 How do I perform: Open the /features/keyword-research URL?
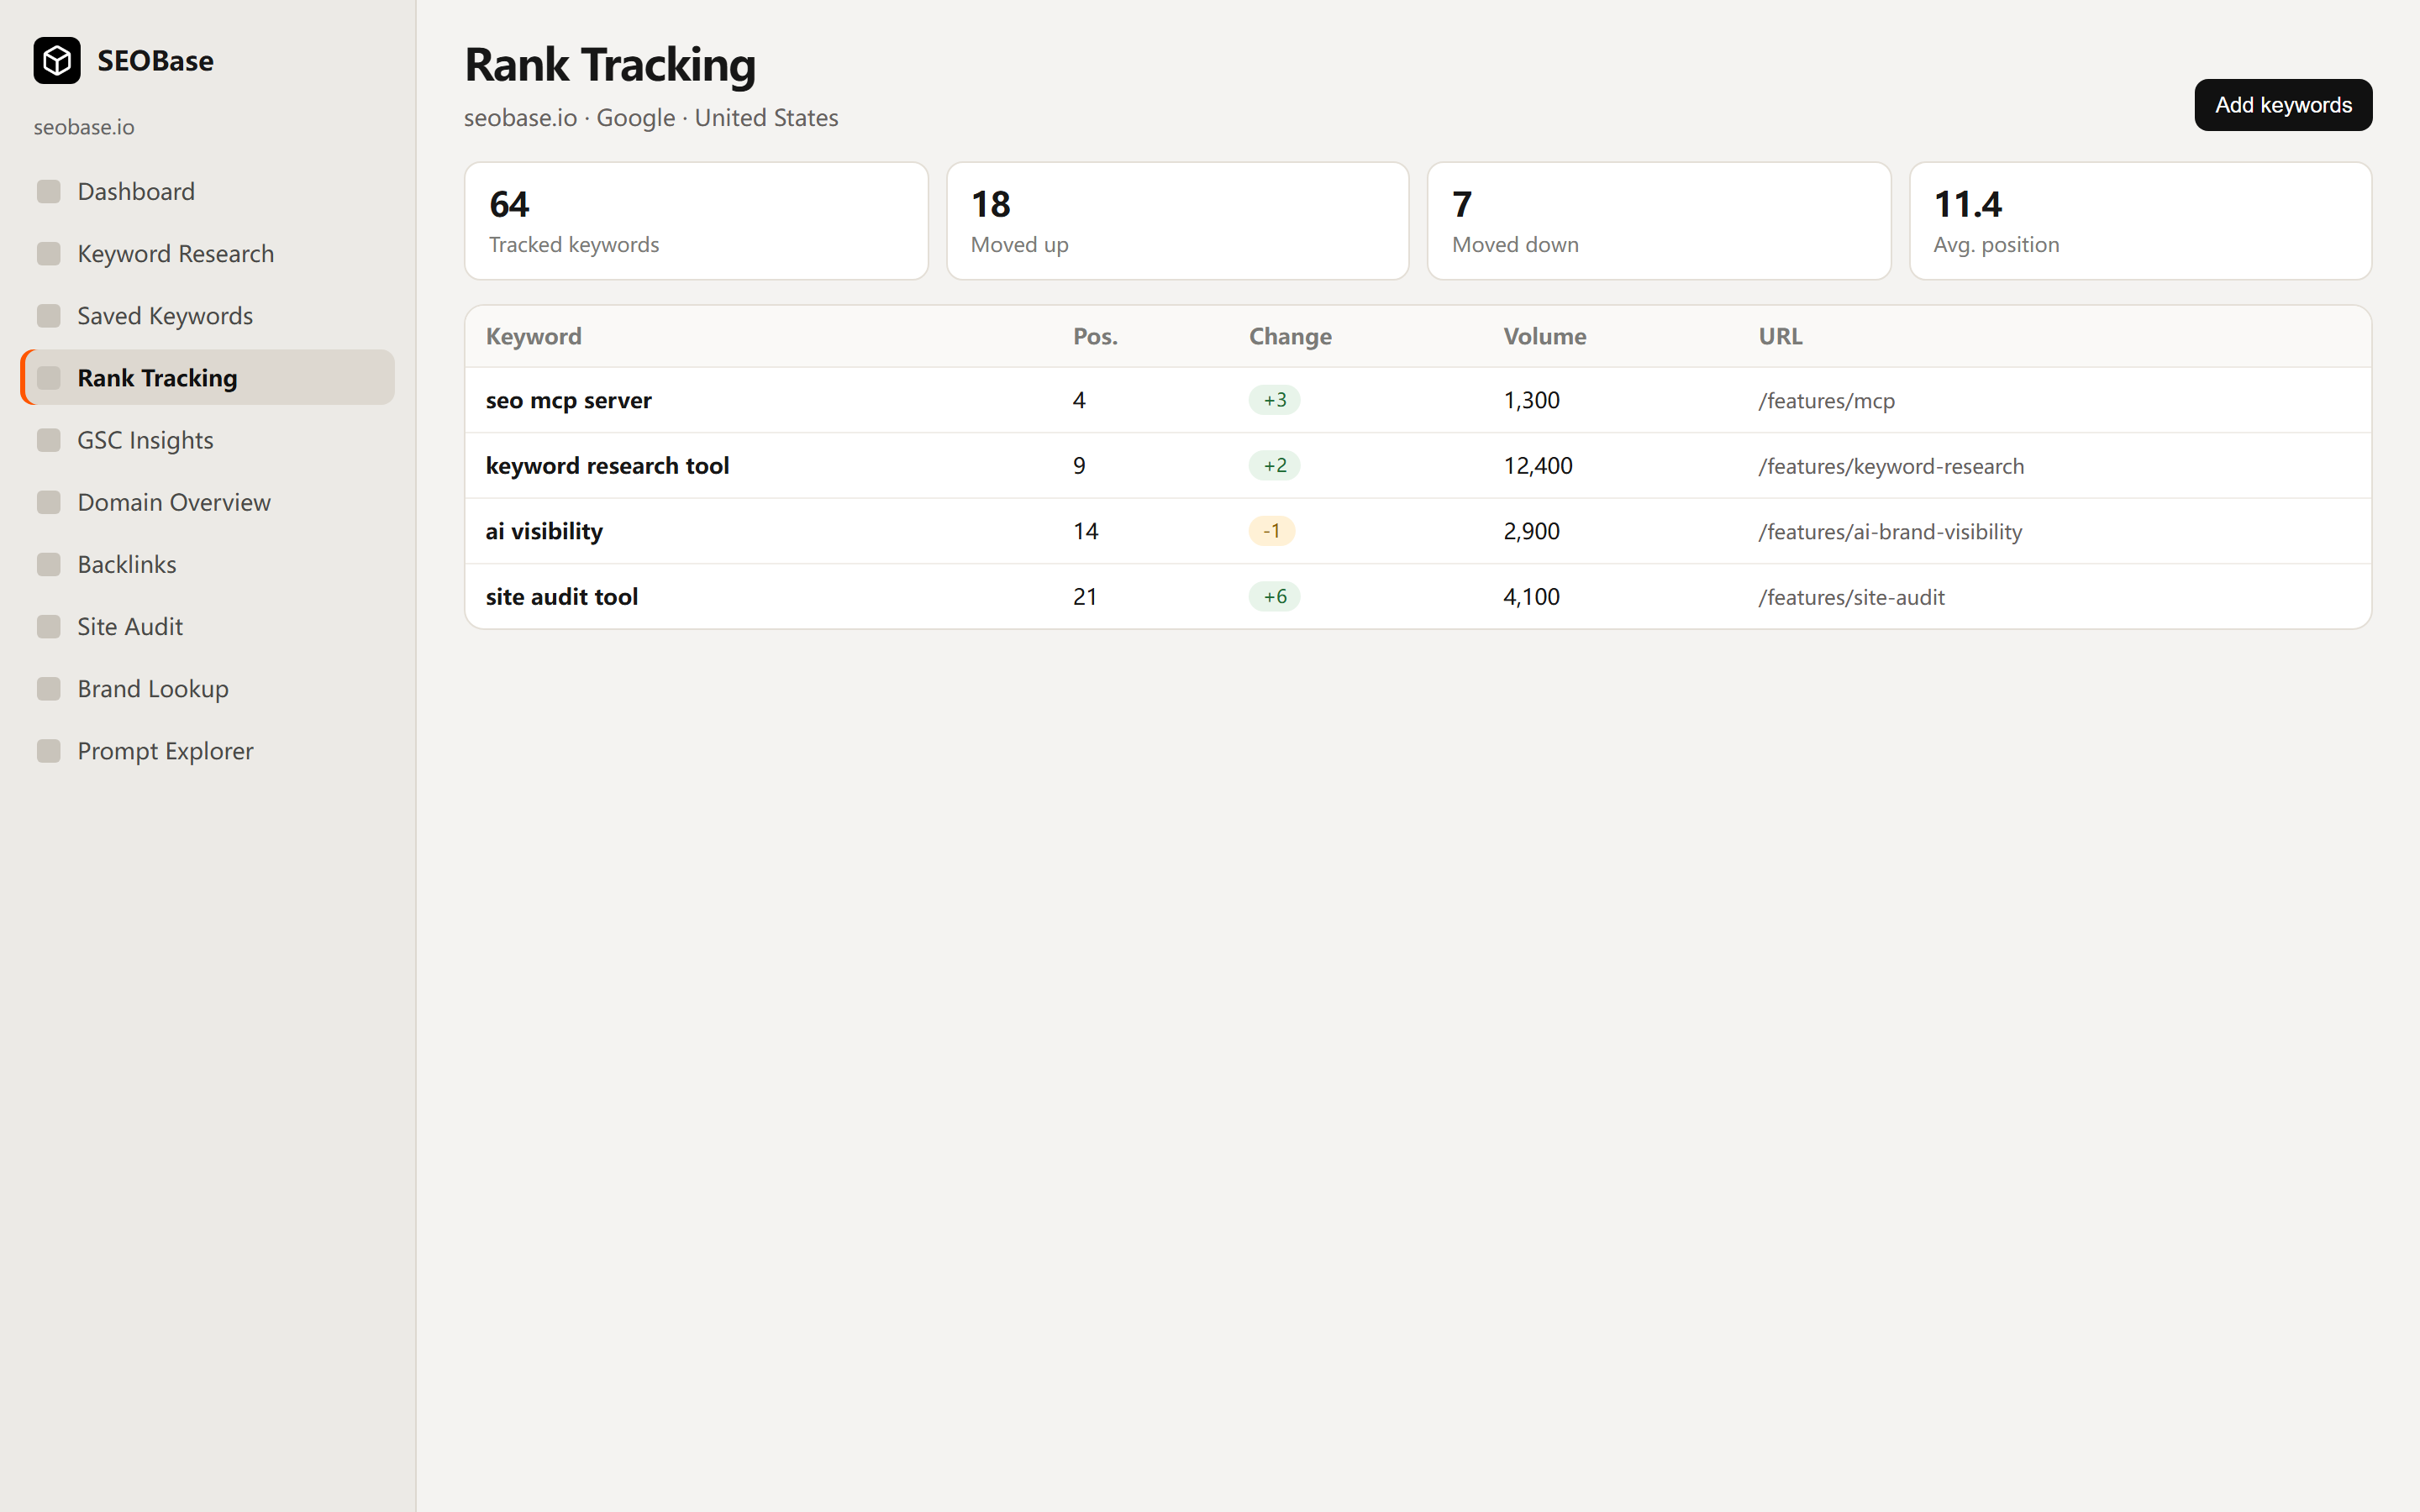(1890, 466)
